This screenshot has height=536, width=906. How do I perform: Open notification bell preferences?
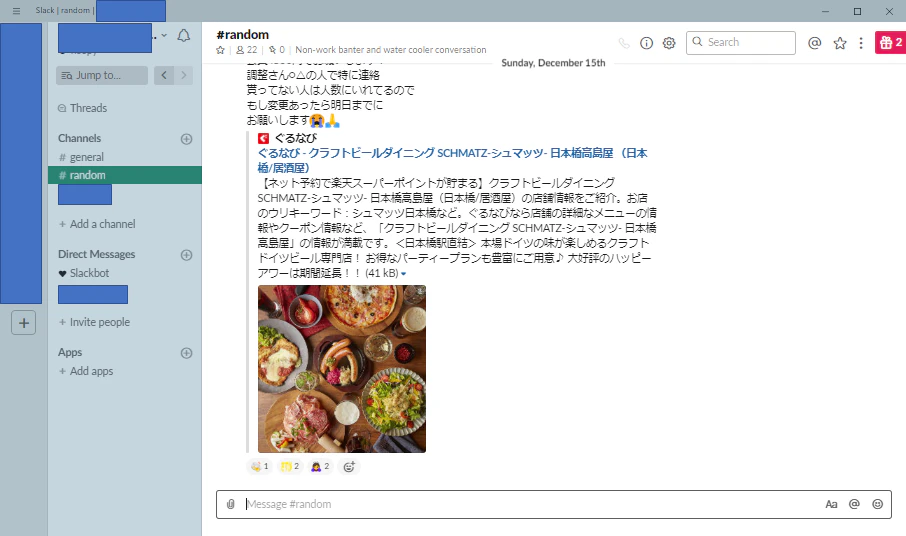coord(183,36)
